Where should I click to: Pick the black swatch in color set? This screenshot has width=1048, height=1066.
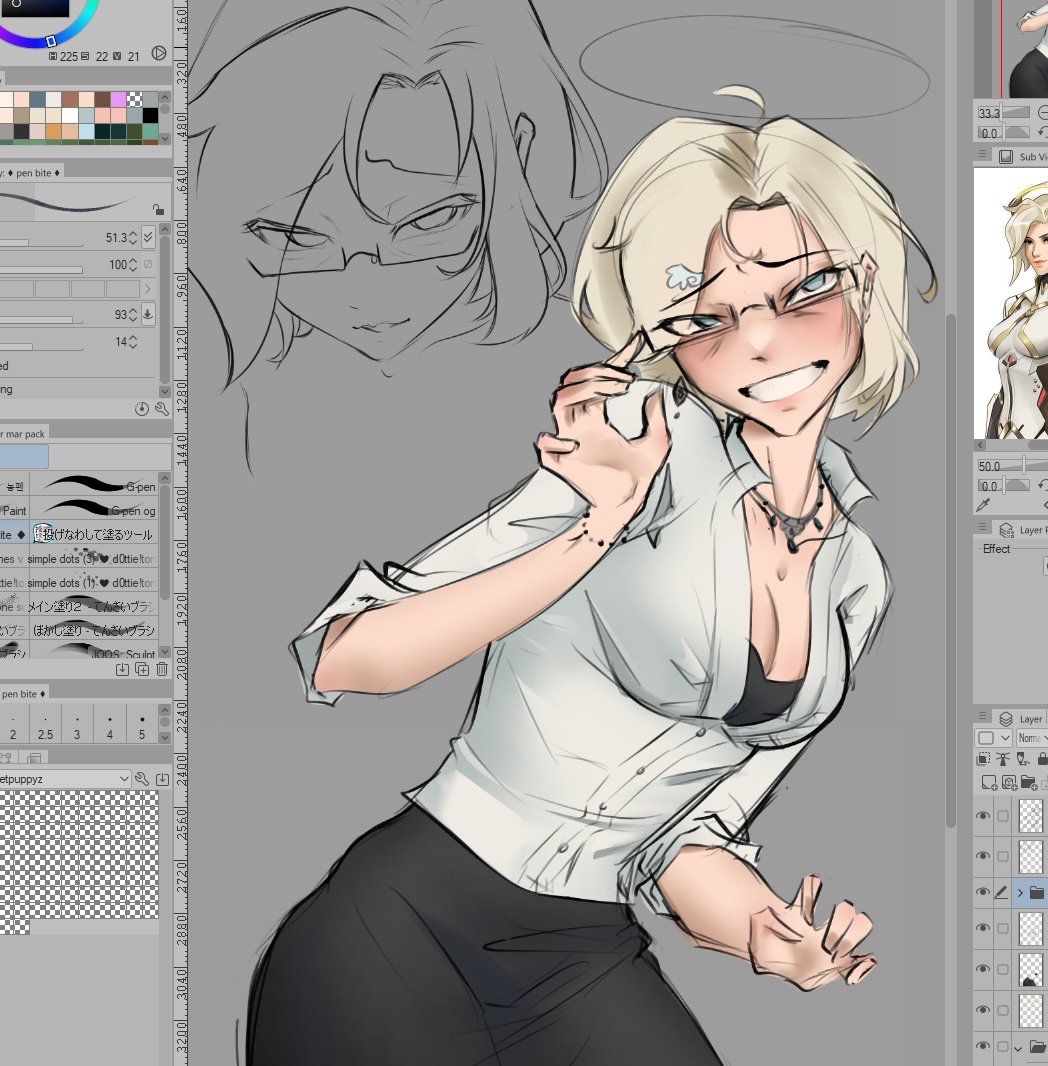coord(150,115)
